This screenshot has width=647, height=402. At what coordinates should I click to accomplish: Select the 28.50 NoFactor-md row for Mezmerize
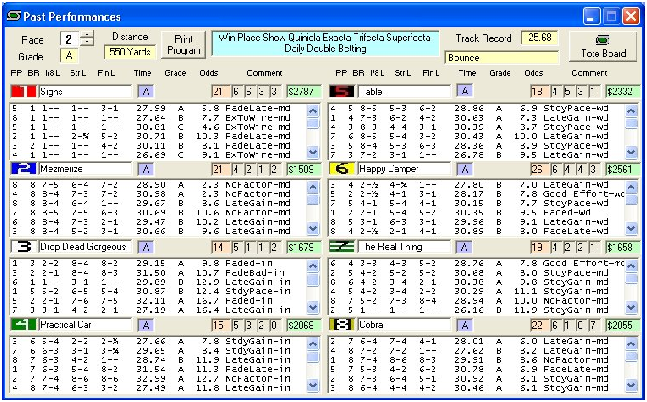click(158, 185)
